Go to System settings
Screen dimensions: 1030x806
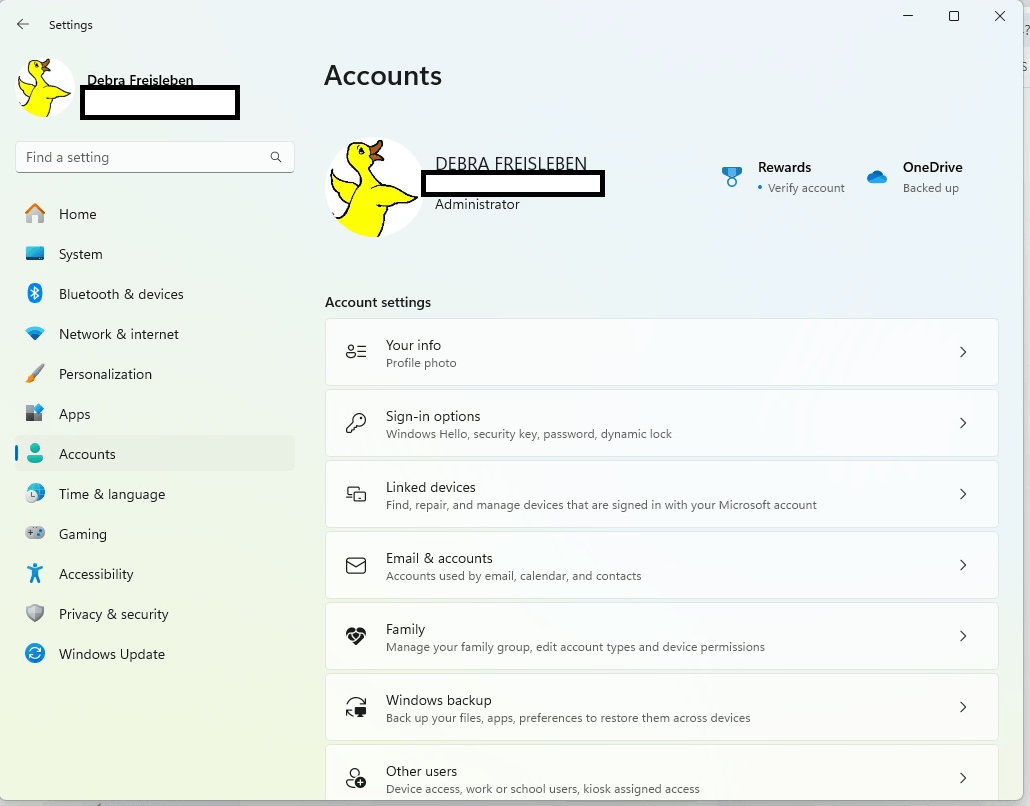pos(154,254)
